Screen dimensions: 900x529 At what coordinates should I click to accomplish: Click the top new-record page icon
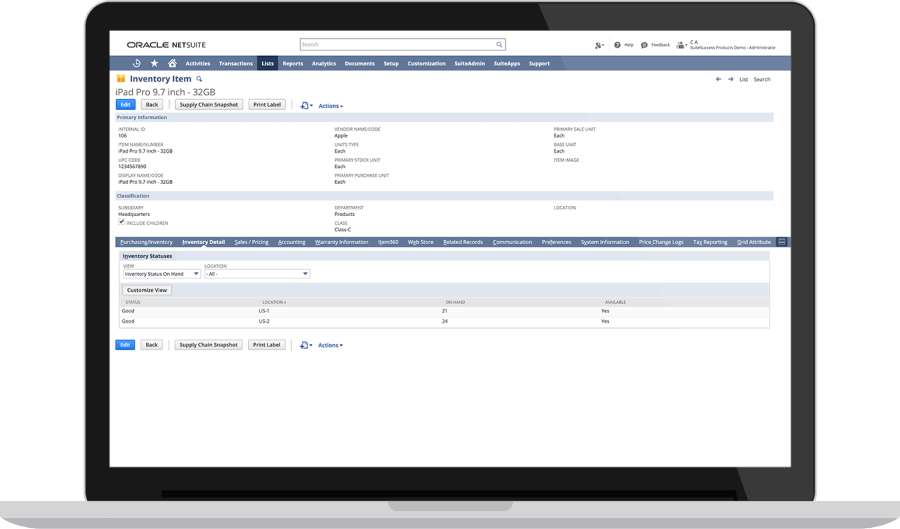(306, 106)
